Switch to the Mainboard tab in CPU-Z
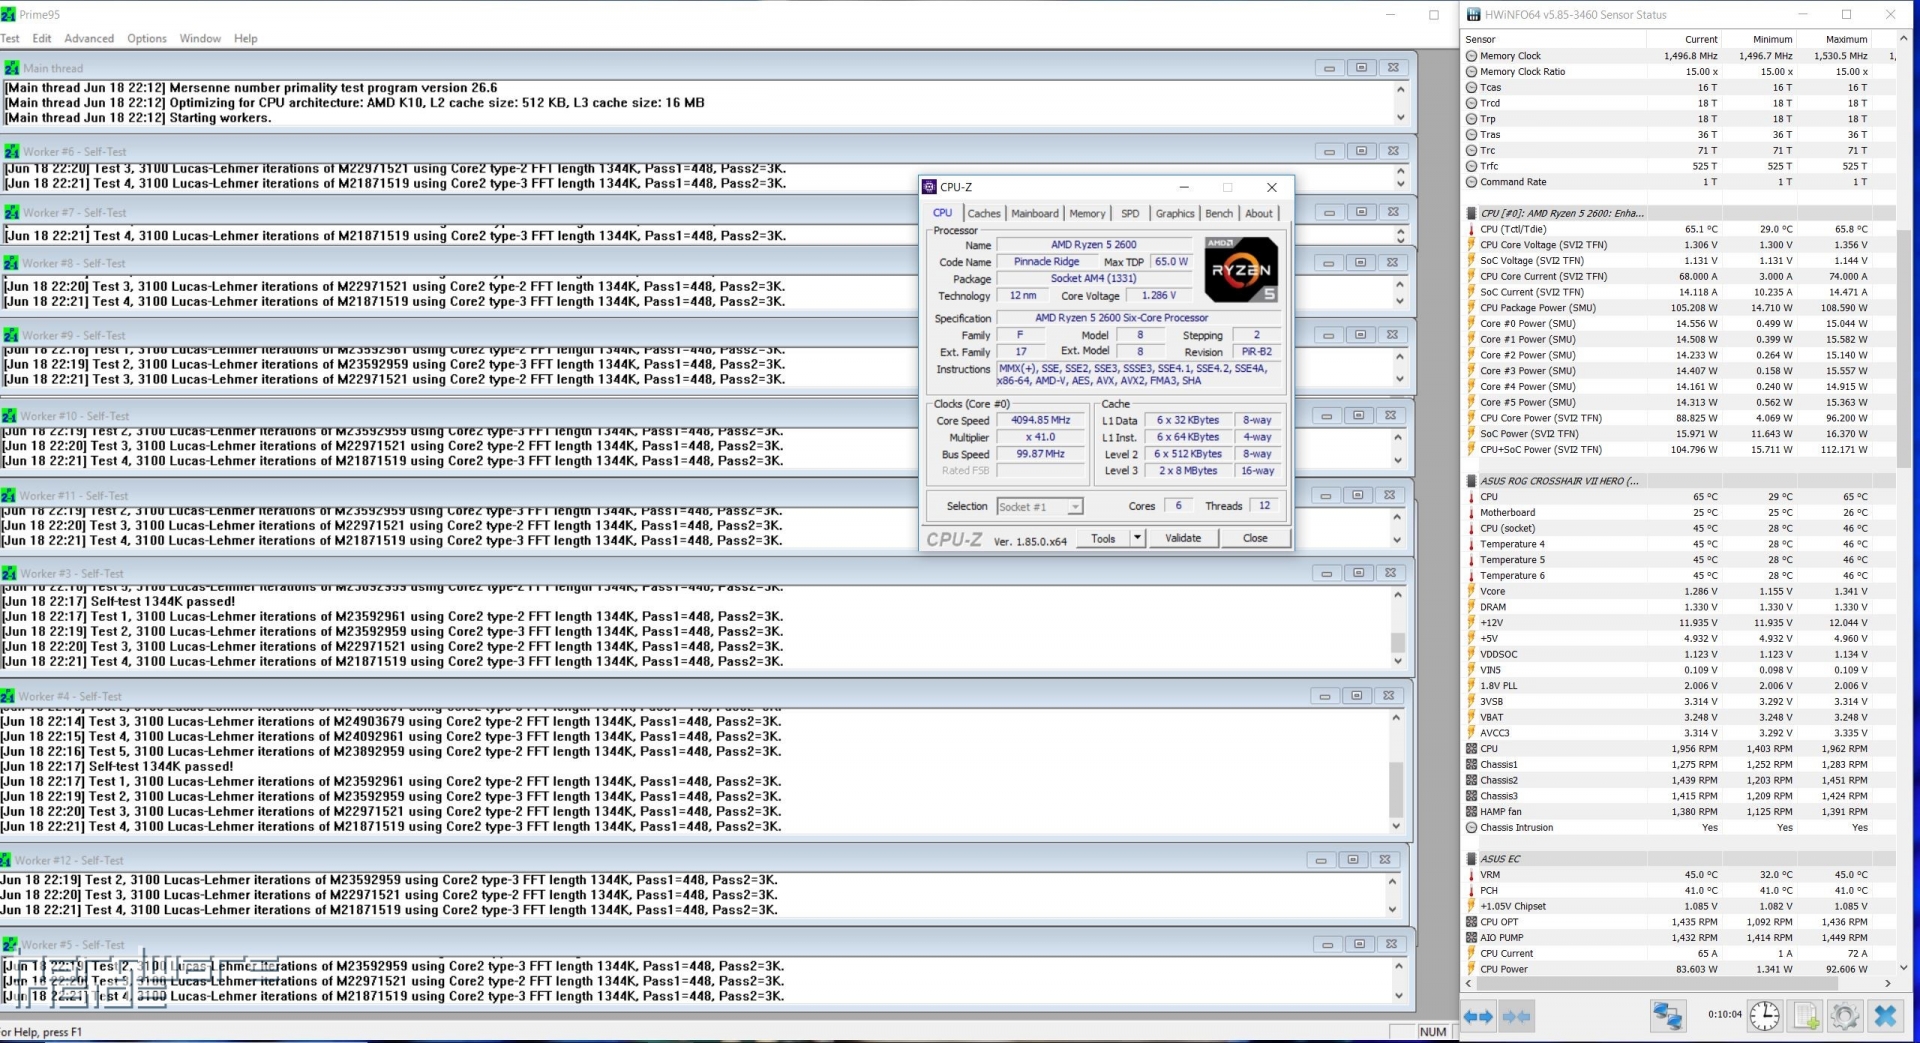This screenshot has width=1920, height=1043. pos(1035,213)
